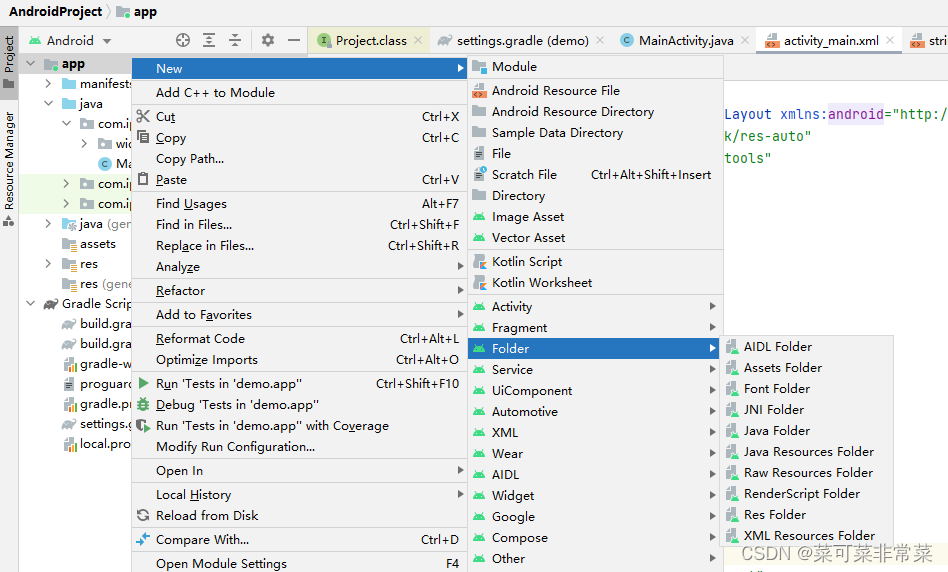Open project view settings gear
The image size is (948, 572).
(x=268, y=41)
